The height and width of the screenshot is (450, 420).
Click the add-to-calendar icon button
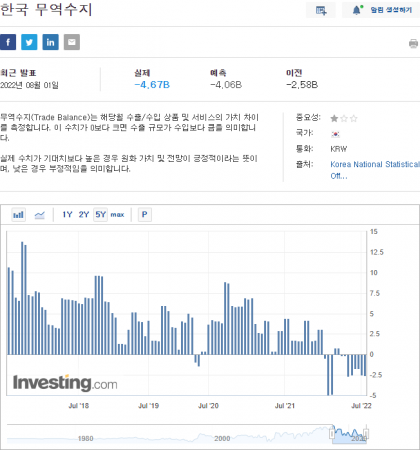[321, 10]
